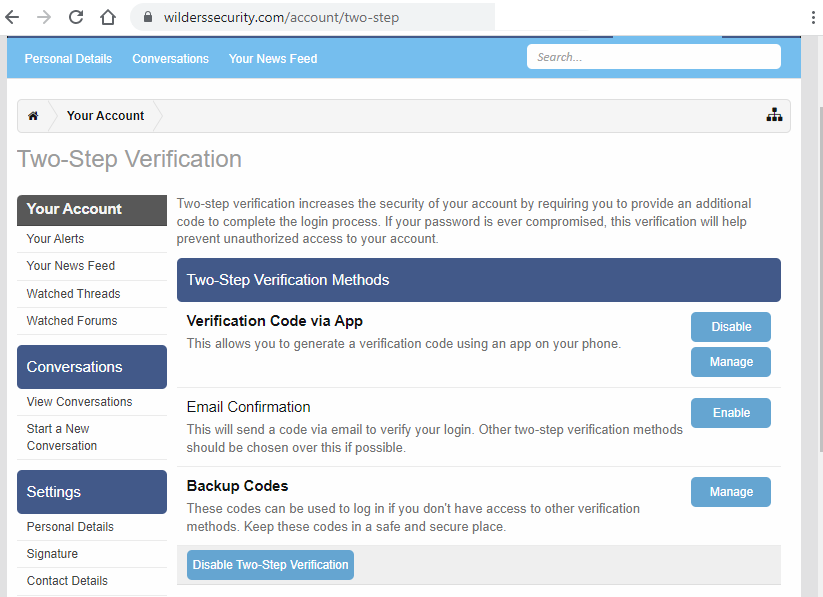The height and width of the screenshot is (597, 823).
Task: Open Your Alerts in the sidebar
Action: [x=54, y=238]
